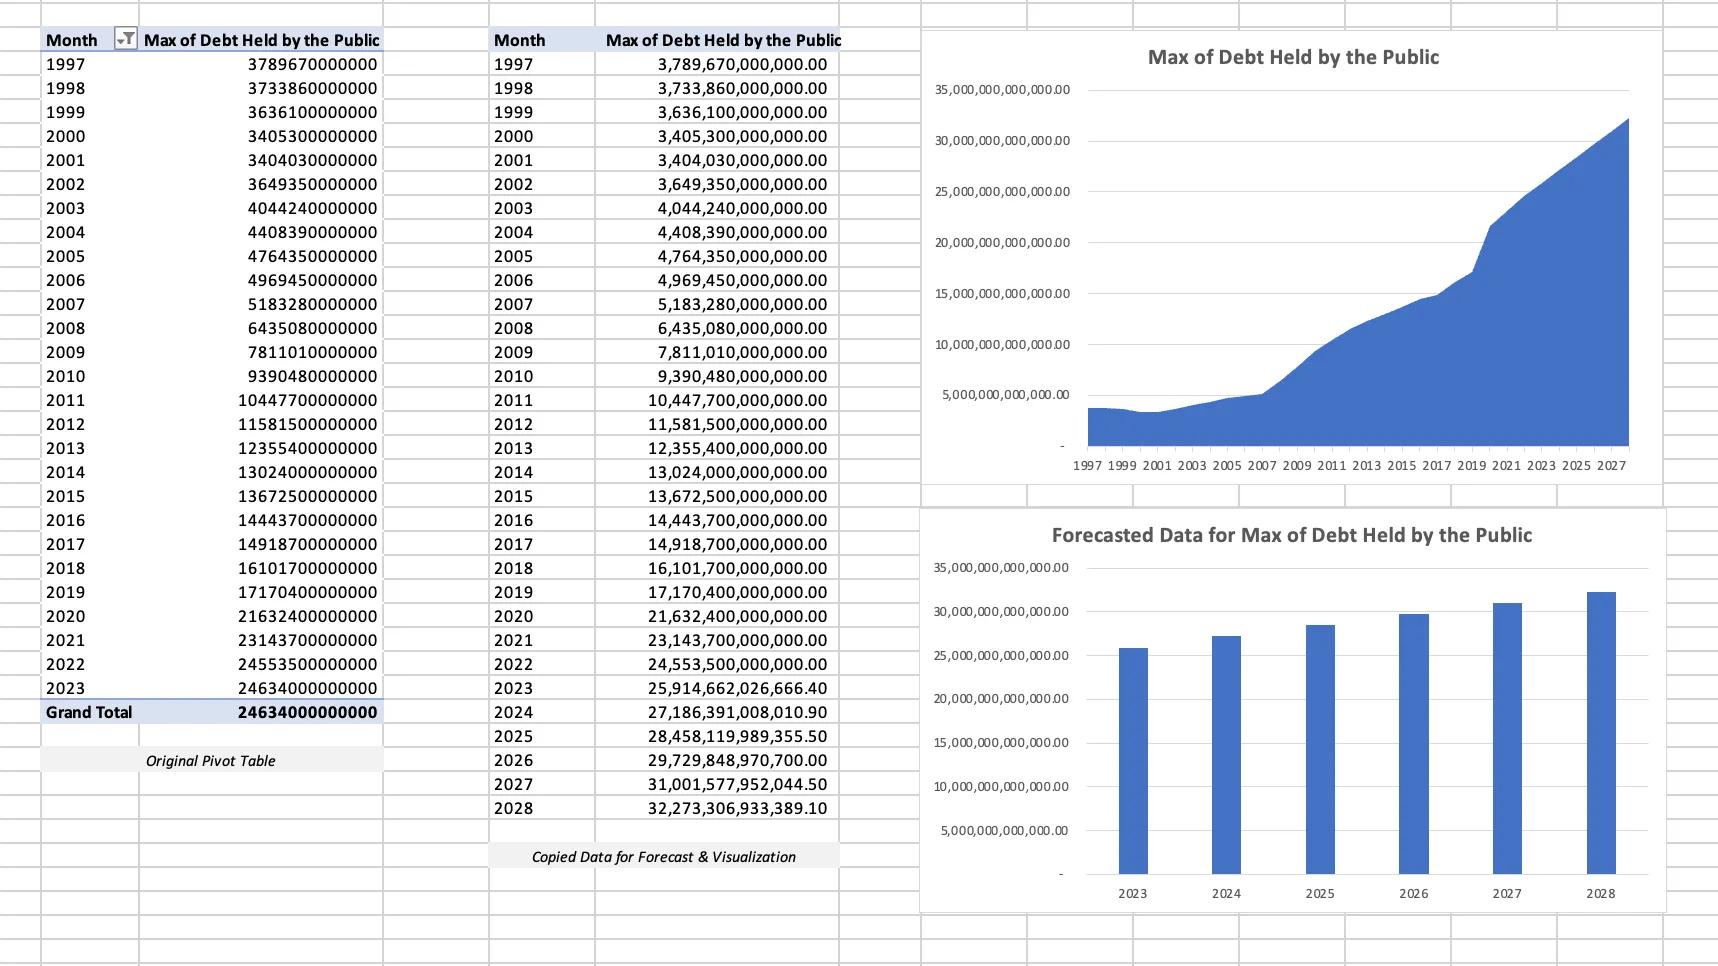Select the 2028 forecast value 32,273,306,933,389.10
1718x966 pixels.
[737, 808]
